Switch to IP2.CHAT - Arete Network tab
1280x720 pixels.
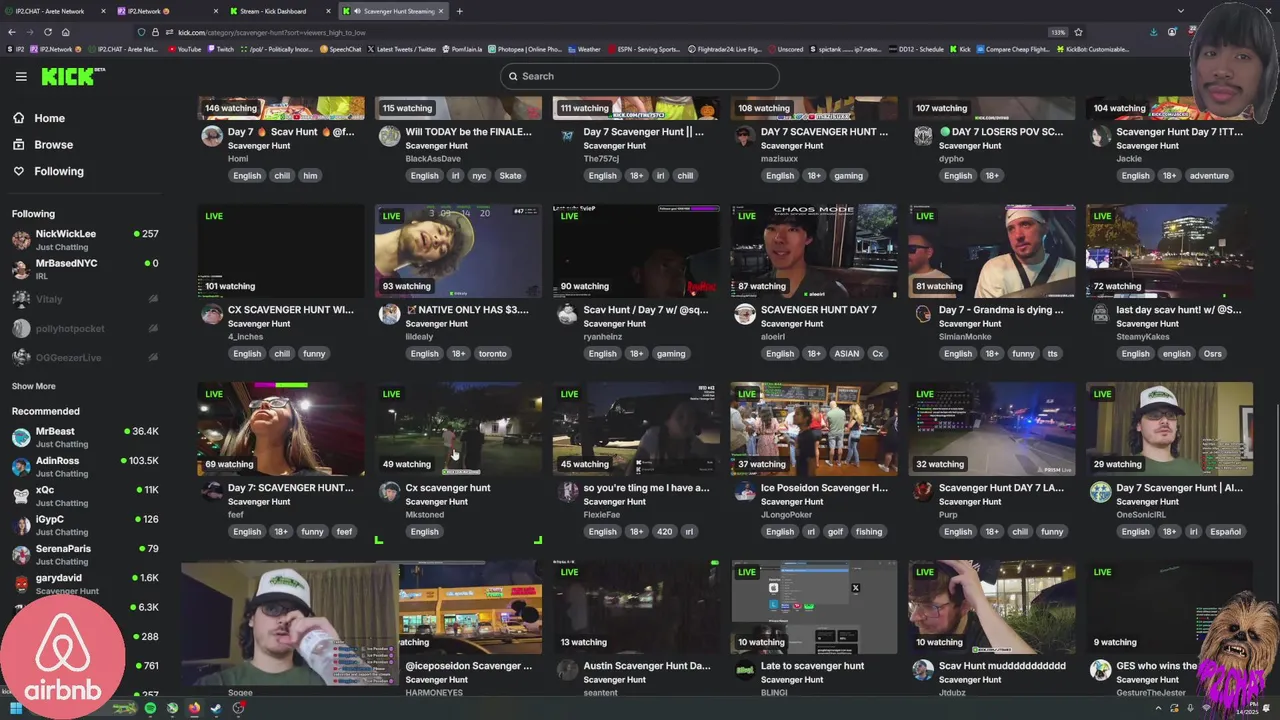(55, 11)
